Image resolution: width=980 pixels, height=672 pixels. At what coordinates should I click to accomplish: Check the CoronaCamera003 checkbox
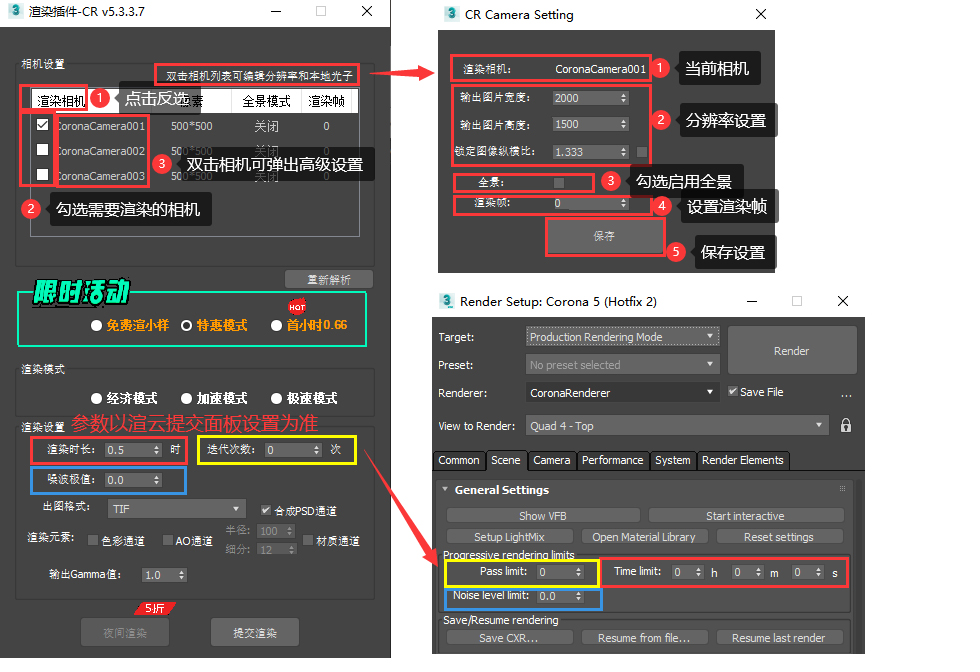42,175
